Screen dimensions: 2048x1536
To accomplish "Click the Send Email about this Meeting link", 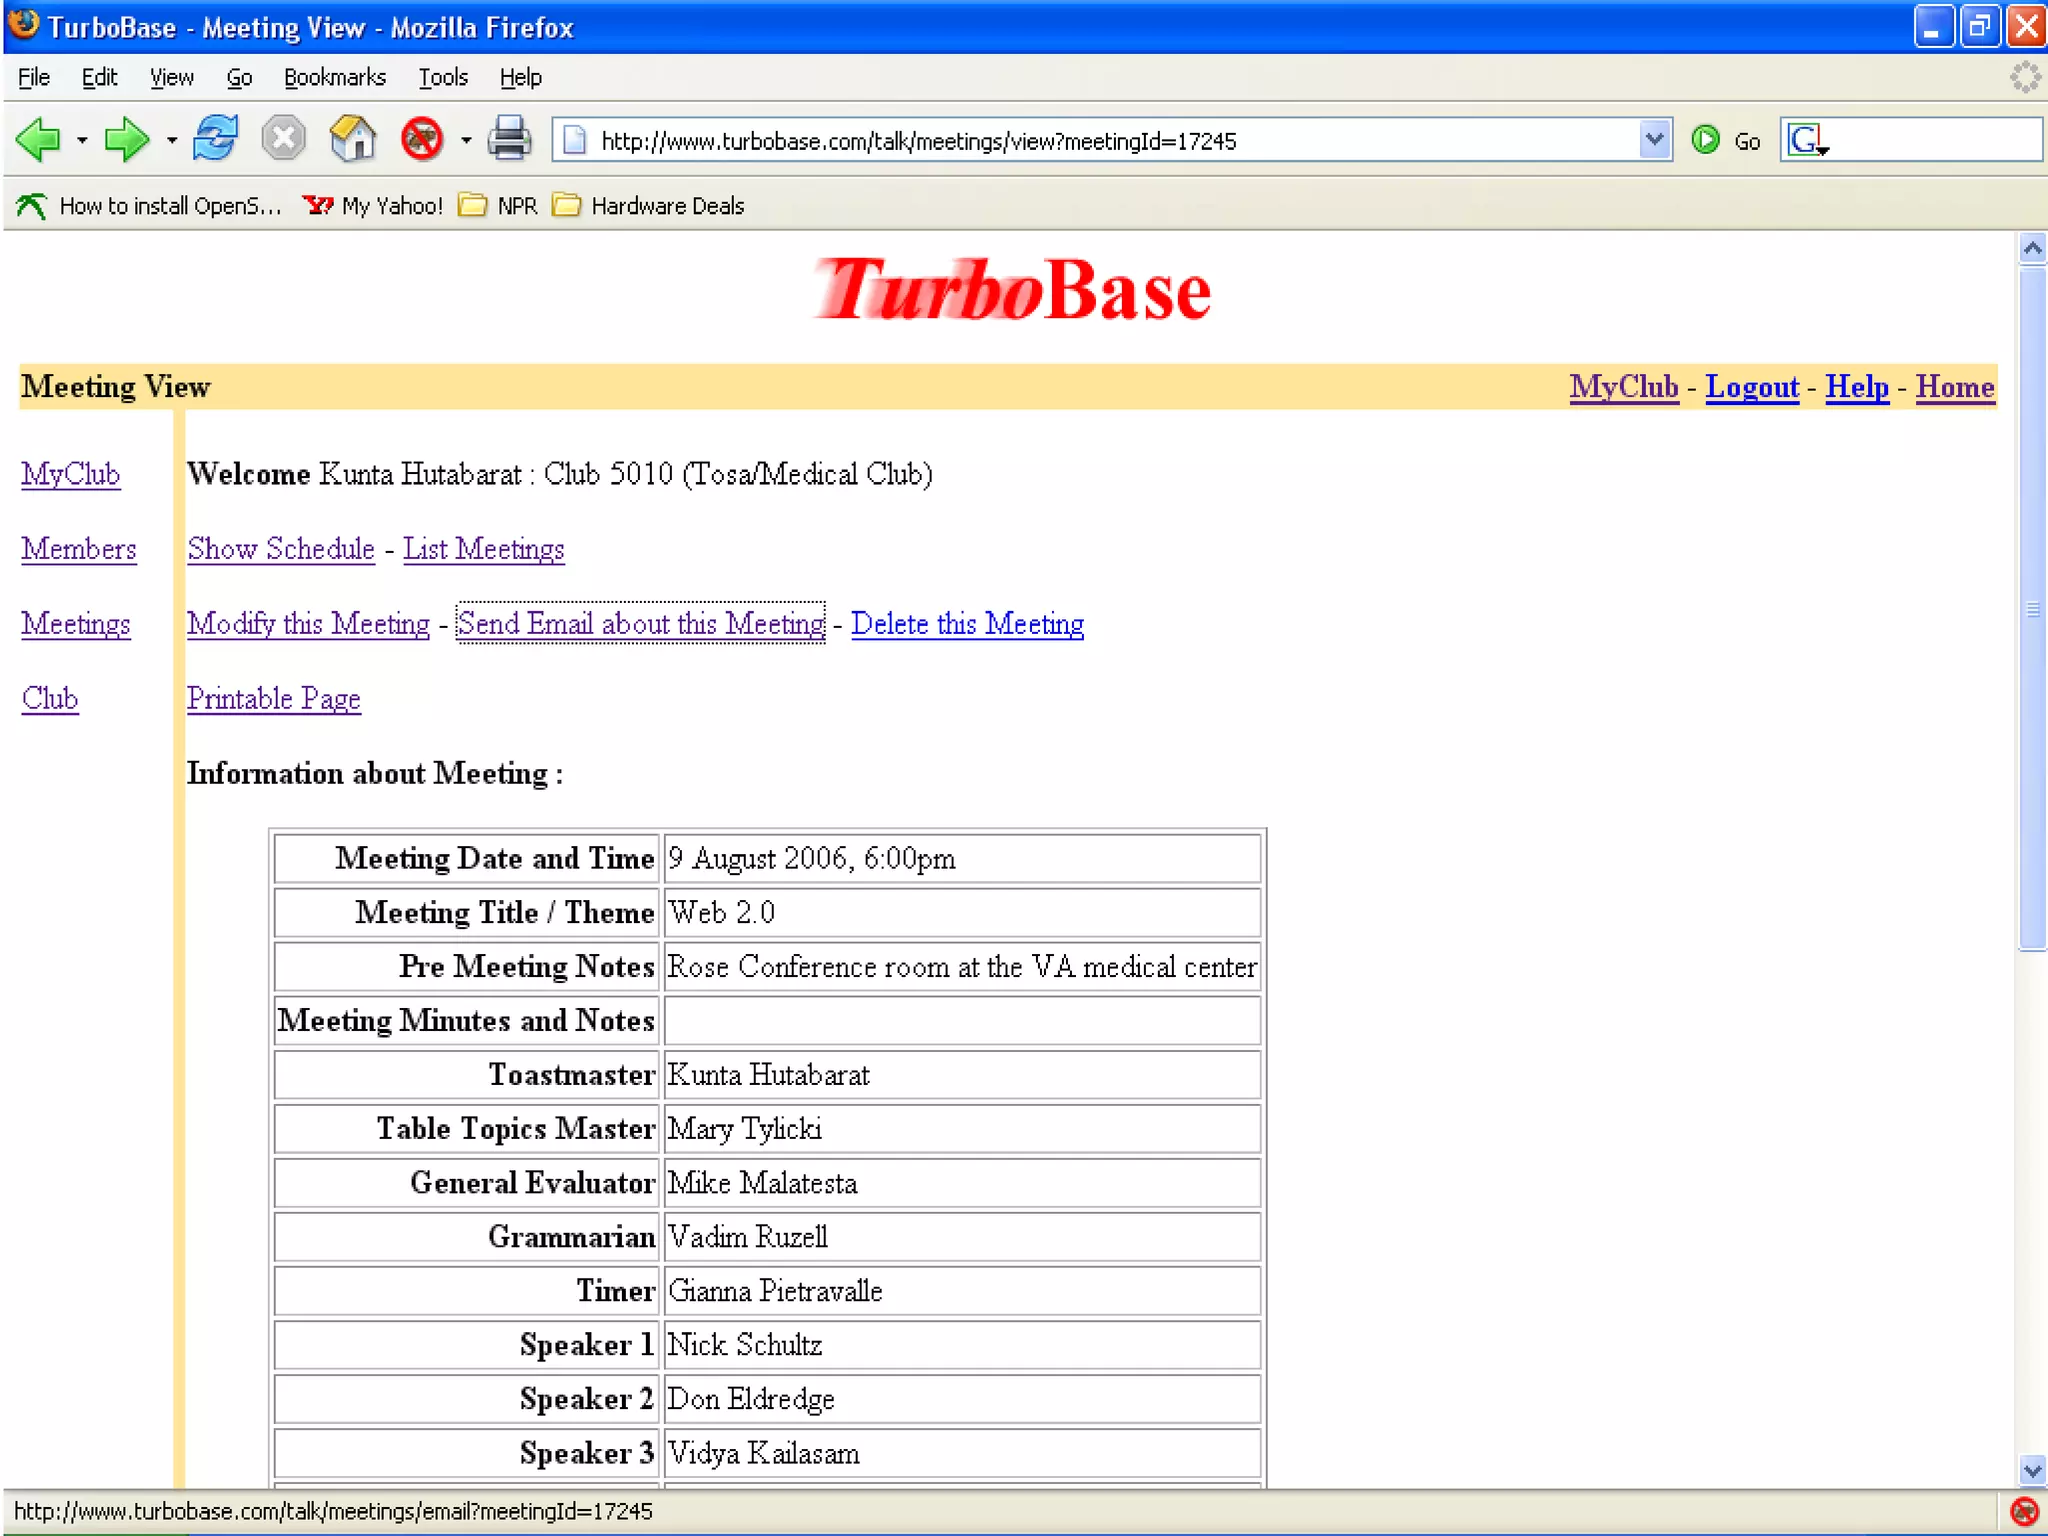I will pos(640,623).
